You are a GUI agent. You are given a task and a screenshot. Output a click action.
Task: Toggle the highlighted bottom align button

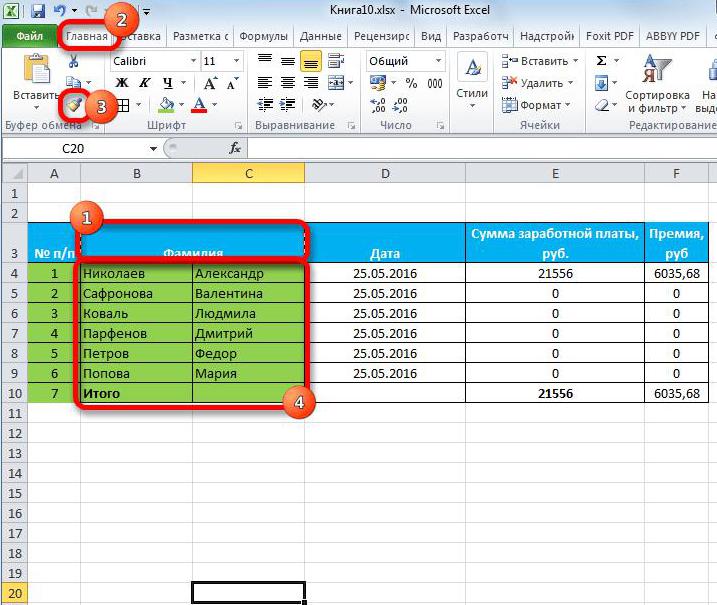(x=311, y=61)
